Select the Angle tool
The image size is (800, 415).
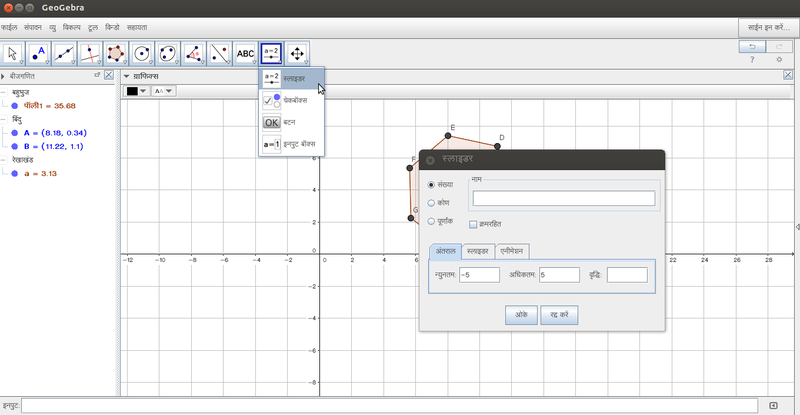pos(194,54)
